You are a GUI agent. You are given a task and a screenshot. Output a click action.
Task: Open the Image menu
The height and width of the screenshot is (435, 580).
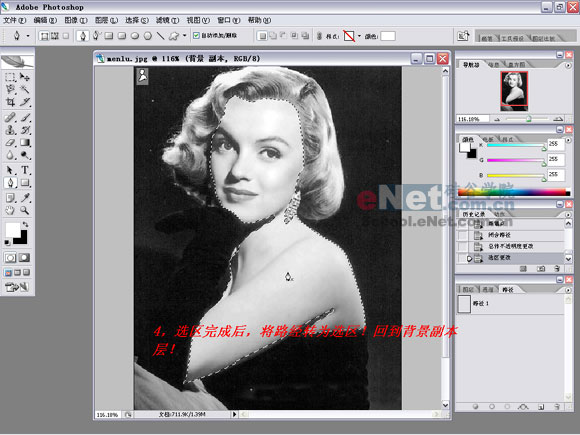click(76, 20)
